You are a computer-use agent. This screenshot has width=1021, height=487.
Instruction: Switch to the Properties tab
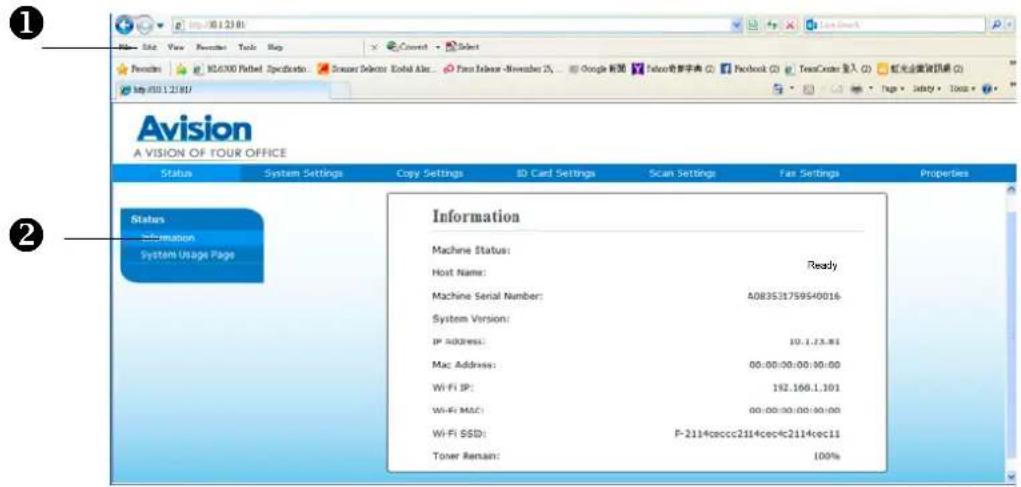tap(944, 173)
